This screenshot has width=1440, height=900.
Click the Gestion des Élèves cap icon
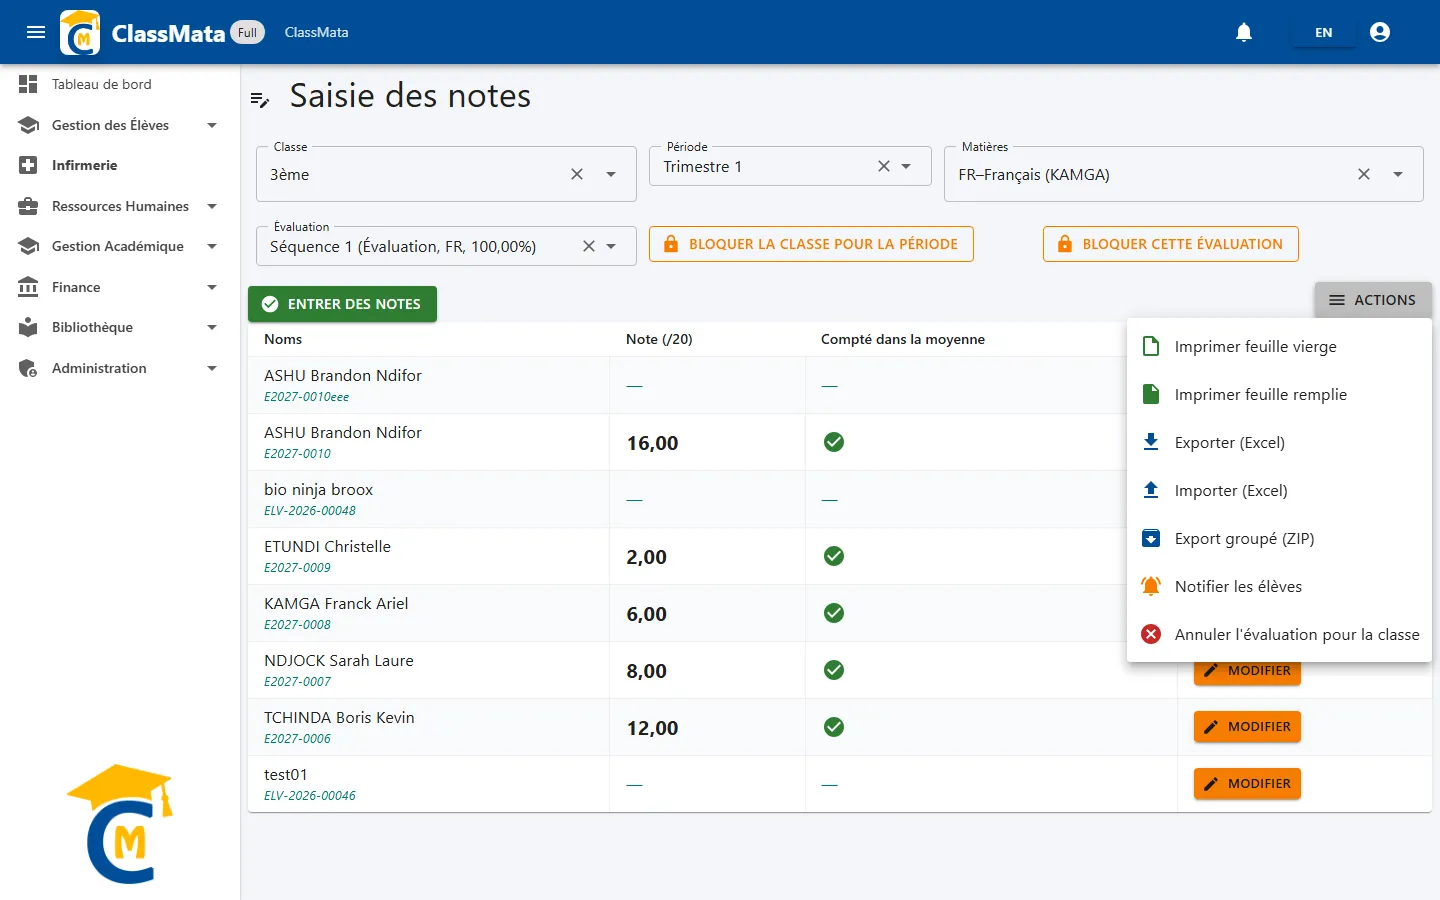28,125
